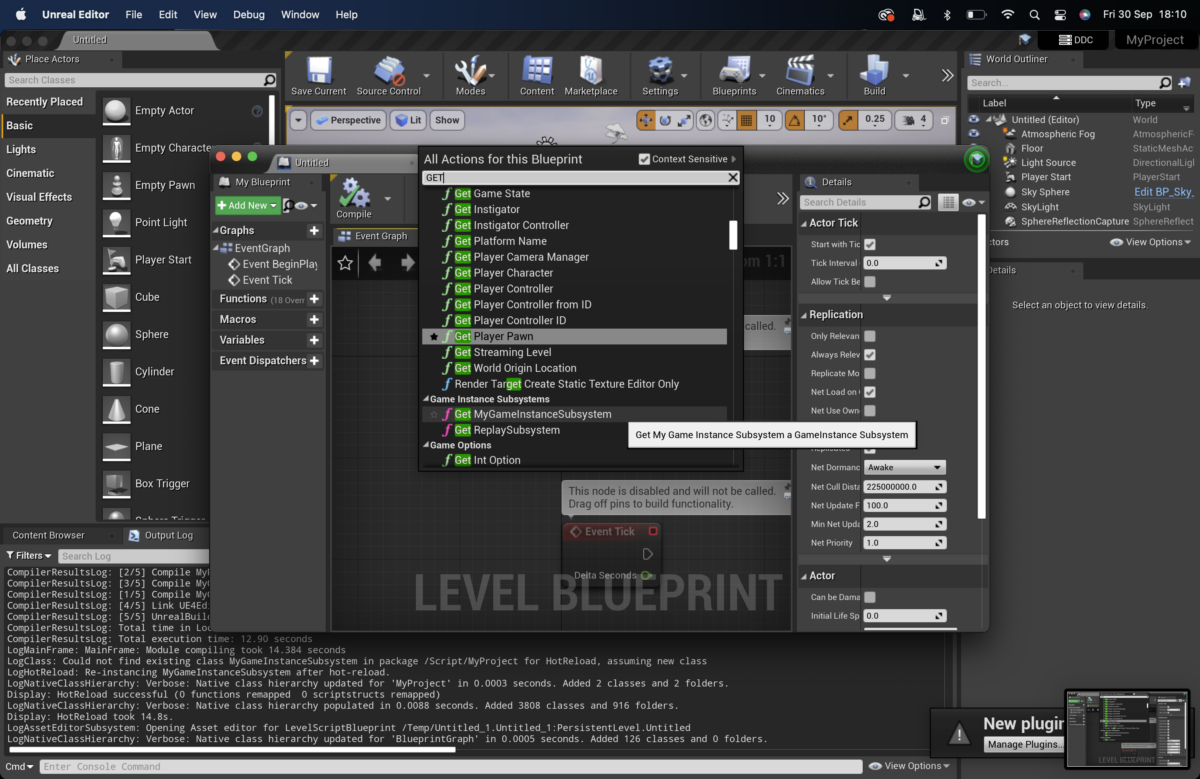Toggle the Context Sensitive checkbox

[644, 159]
